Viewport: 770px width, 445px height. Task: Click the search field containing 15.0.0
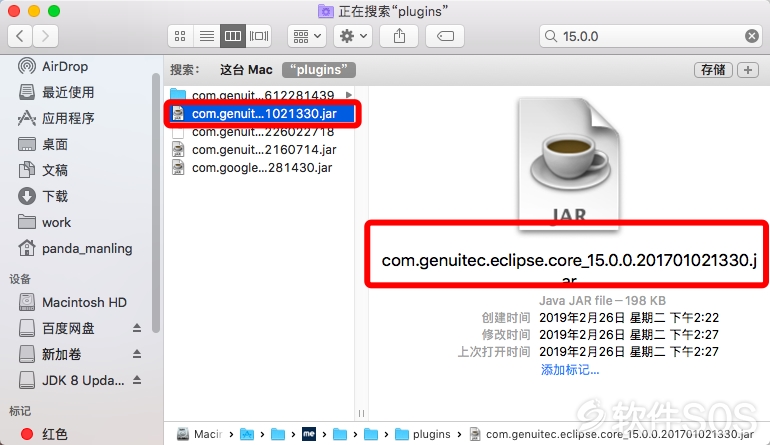651,36
